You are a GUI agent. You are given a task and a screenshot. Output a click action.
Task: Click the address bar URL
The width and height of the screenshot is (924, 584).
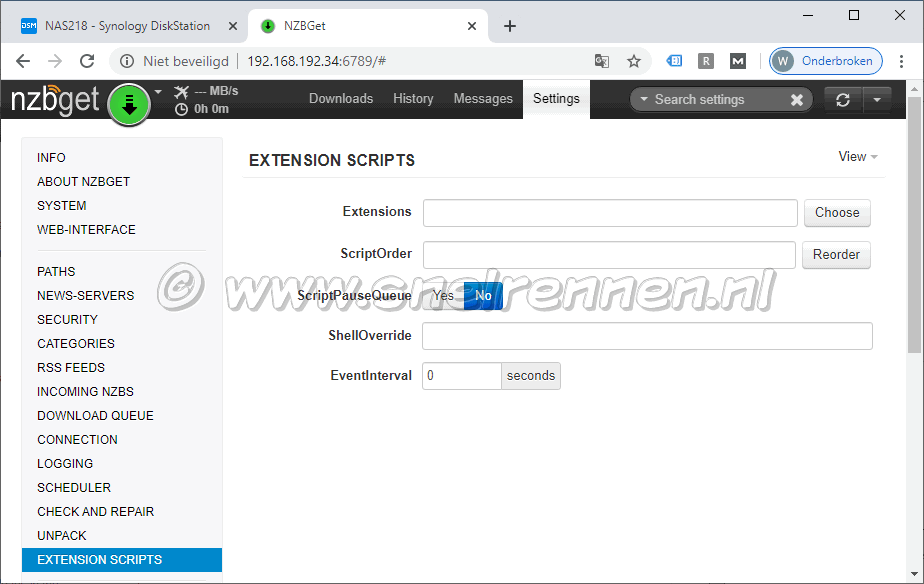tap(316, 61)
